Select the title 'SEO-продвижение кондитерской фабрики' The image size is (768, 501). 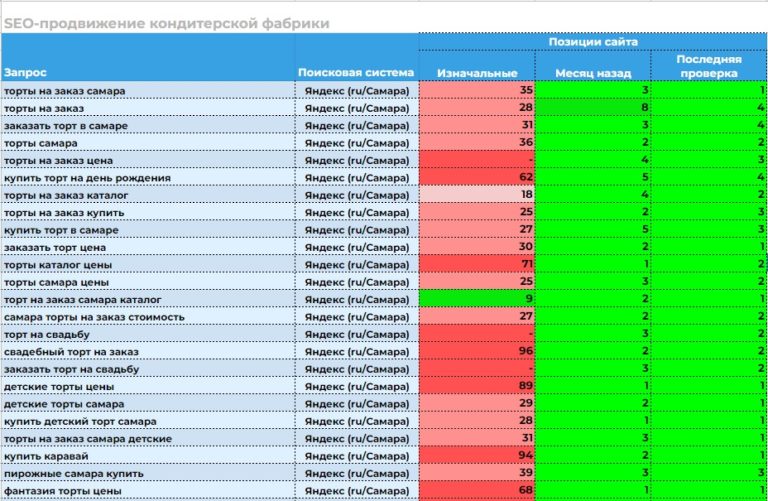pyautogui.click(x=167, y=24)
